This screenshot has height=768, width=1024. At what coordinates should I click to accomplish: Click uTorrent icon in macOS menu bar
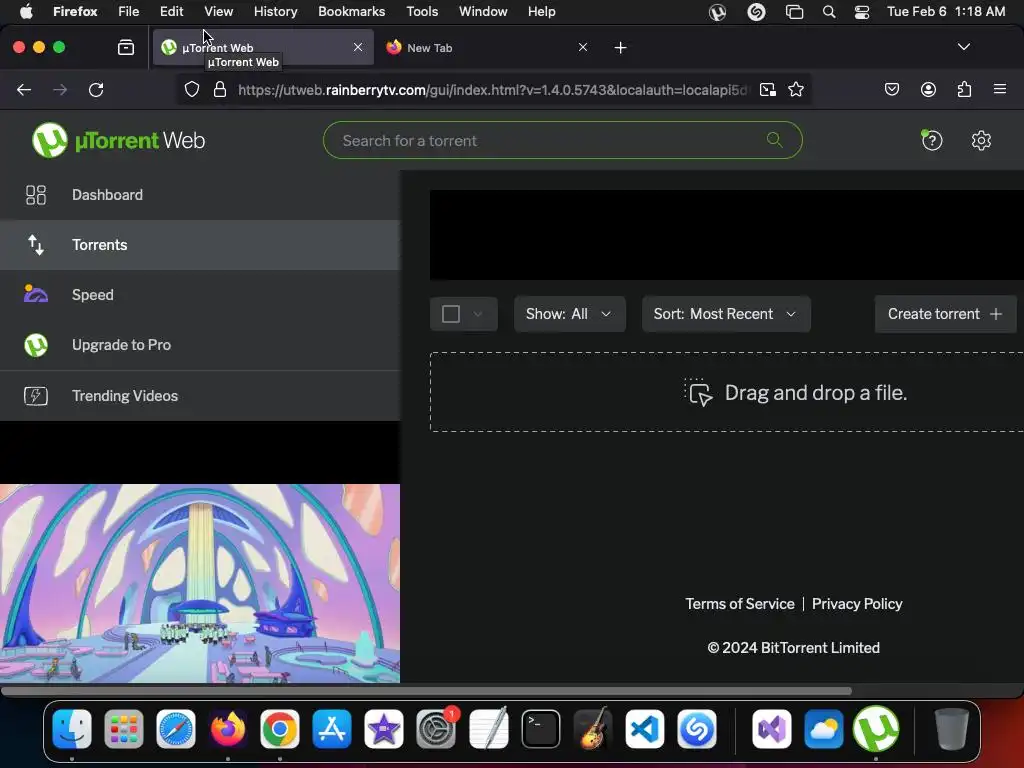pyautogui.click(x=717, y=12)
